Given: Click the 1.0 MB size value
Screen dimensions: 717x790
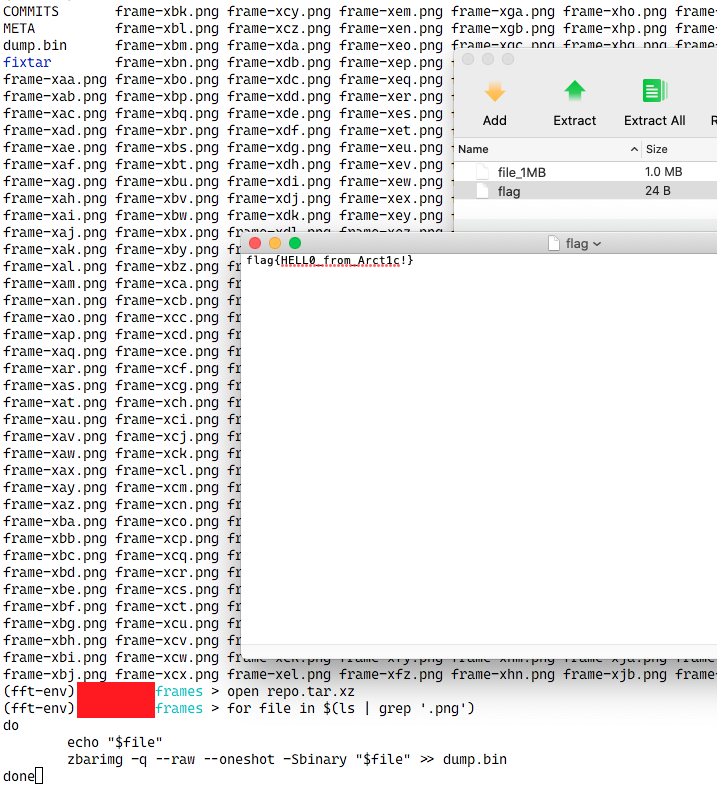Looking at the screenshot, I should point(663,172).
